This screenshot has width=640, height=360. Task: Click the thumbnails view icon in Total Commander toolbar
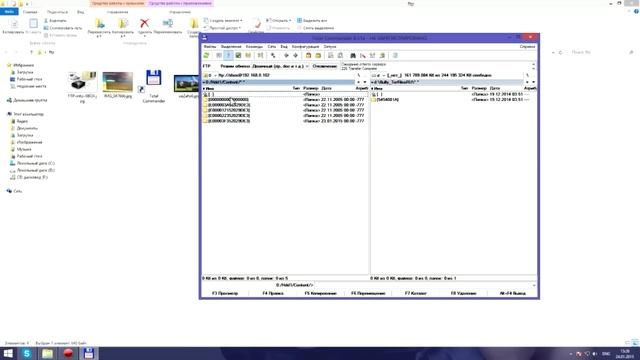click(238, 56)
